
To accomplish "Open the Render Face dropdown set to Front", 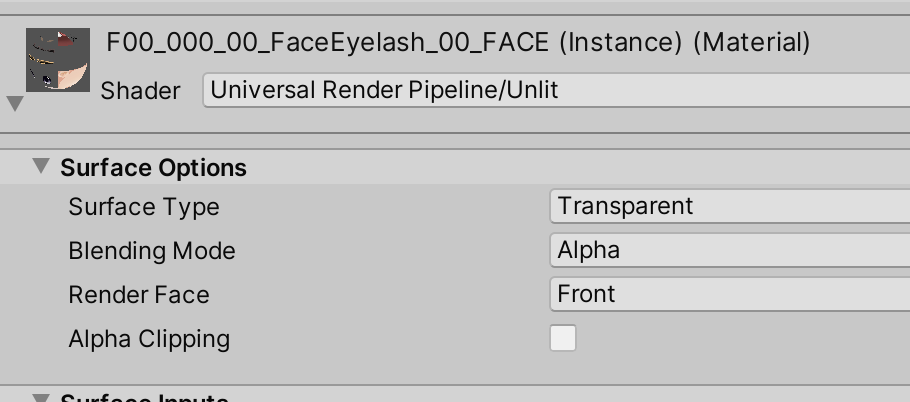I will (x=729, y=295).
